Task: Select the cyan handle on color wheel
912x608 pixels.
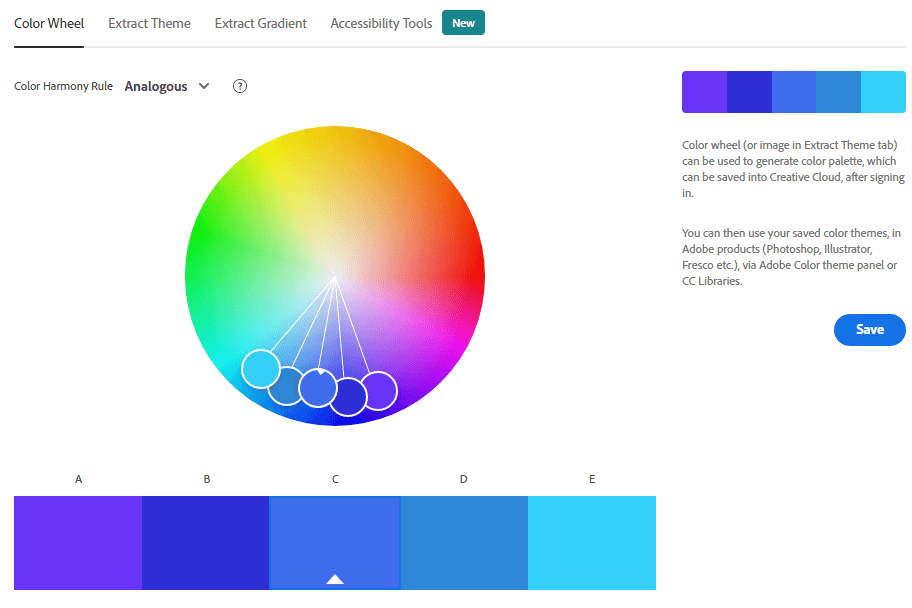Action: click(261, 368)
